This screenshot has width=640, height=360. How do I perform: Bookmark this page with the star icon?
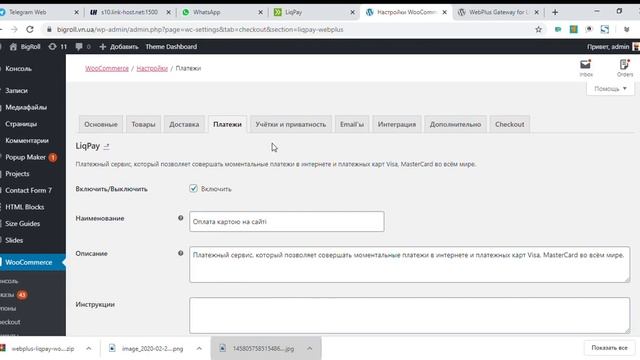pyautogui.click(x=538, y=29)
